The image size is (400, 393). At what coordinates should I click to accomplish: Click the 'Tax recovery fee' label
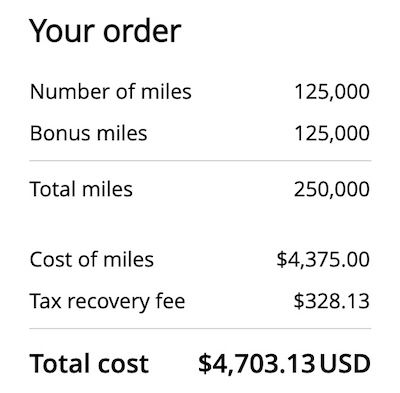tap(107, 301)
